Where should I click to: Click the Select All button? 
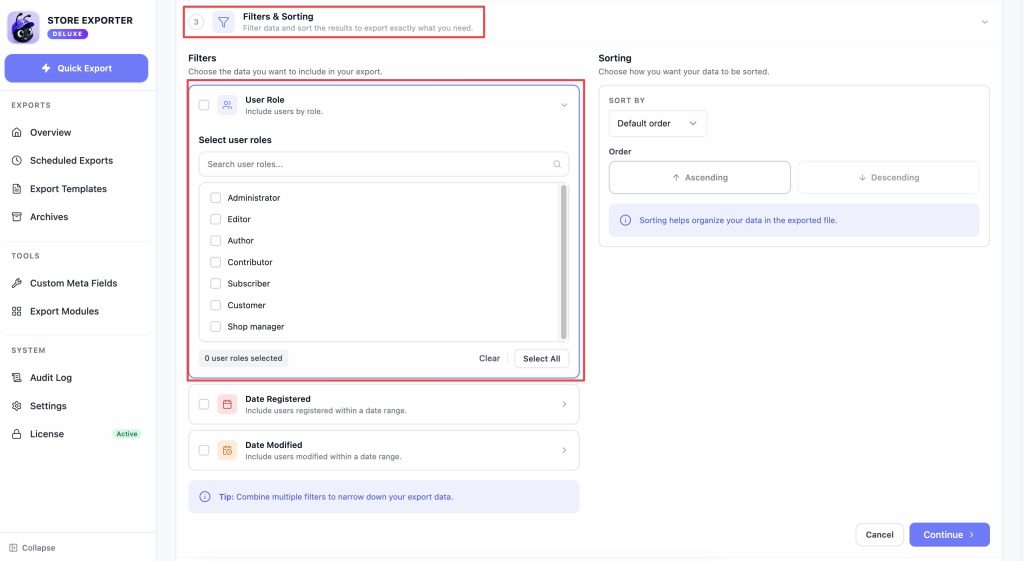[541, 359]
